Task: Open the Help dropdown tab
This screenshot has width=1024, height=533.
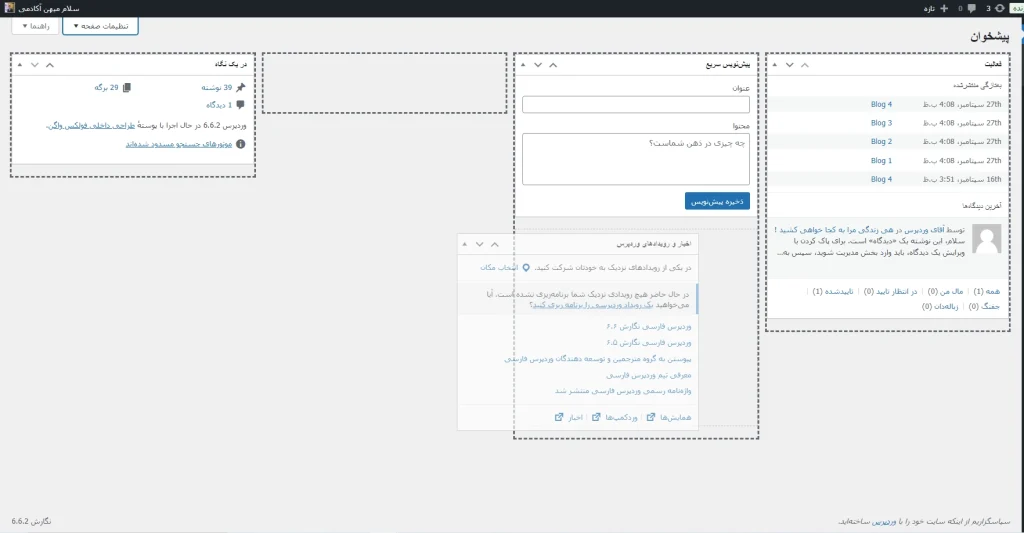Action: pyautogui.click(x=34, y=25)
